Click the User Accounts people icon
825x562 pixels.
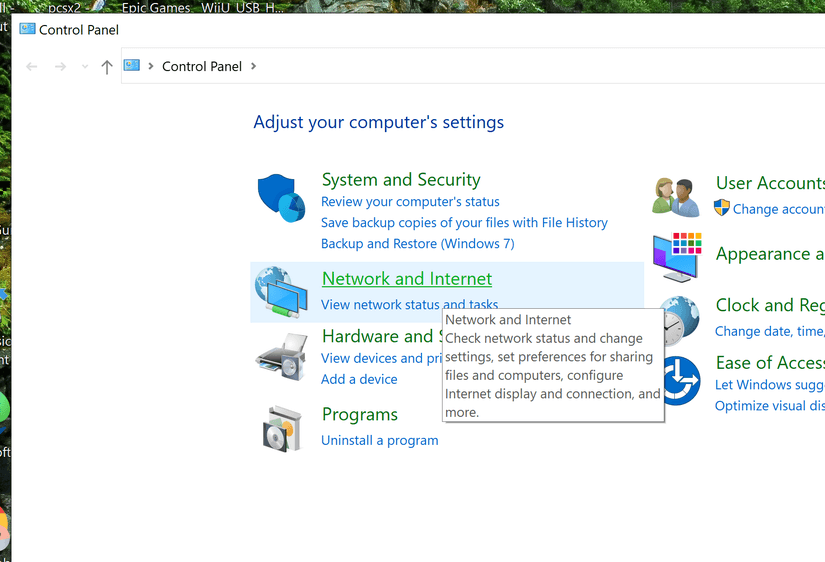coord(676,196)
